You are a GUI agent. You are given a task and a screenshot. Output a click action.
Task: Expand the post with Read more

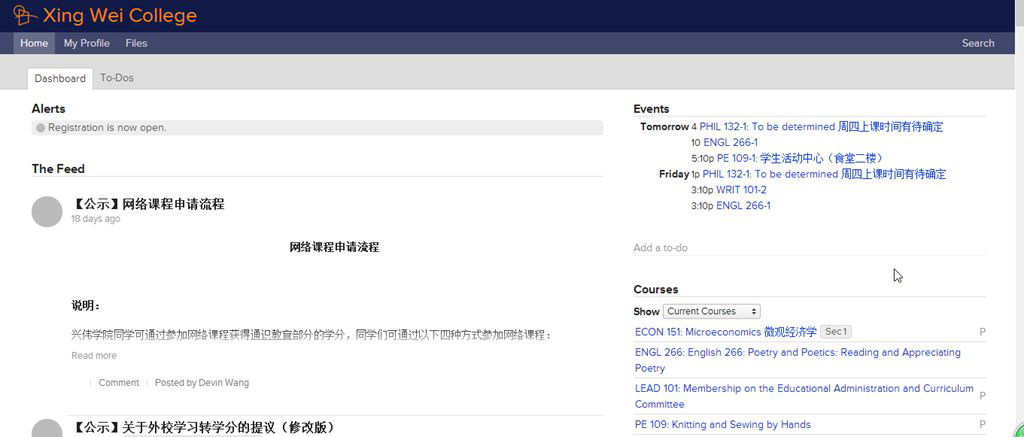click(93, 356)
